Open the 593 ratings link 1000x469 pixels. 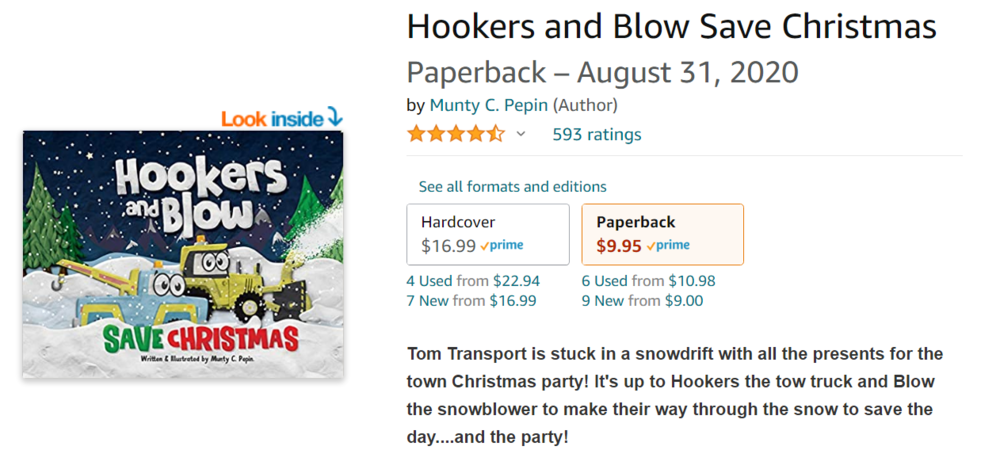pyautogui.click(x=597, y=134)
